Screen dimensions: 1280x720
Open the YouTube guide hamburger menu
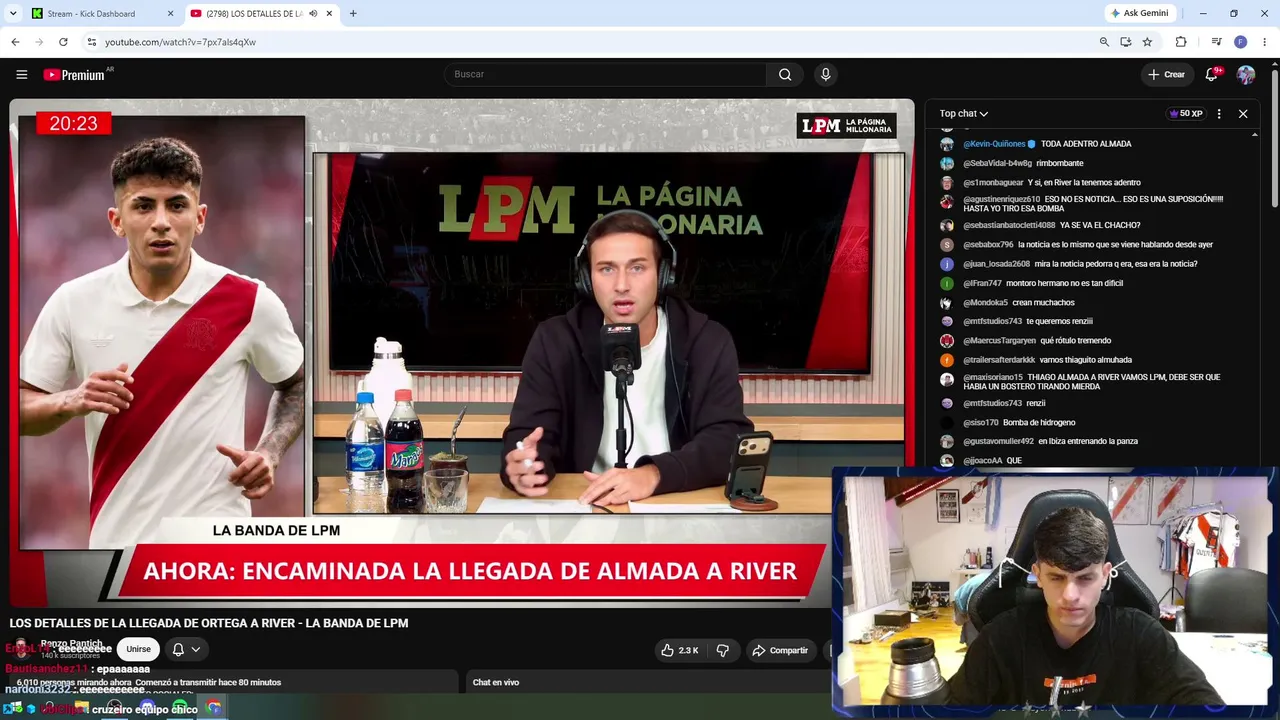point(21,74)
